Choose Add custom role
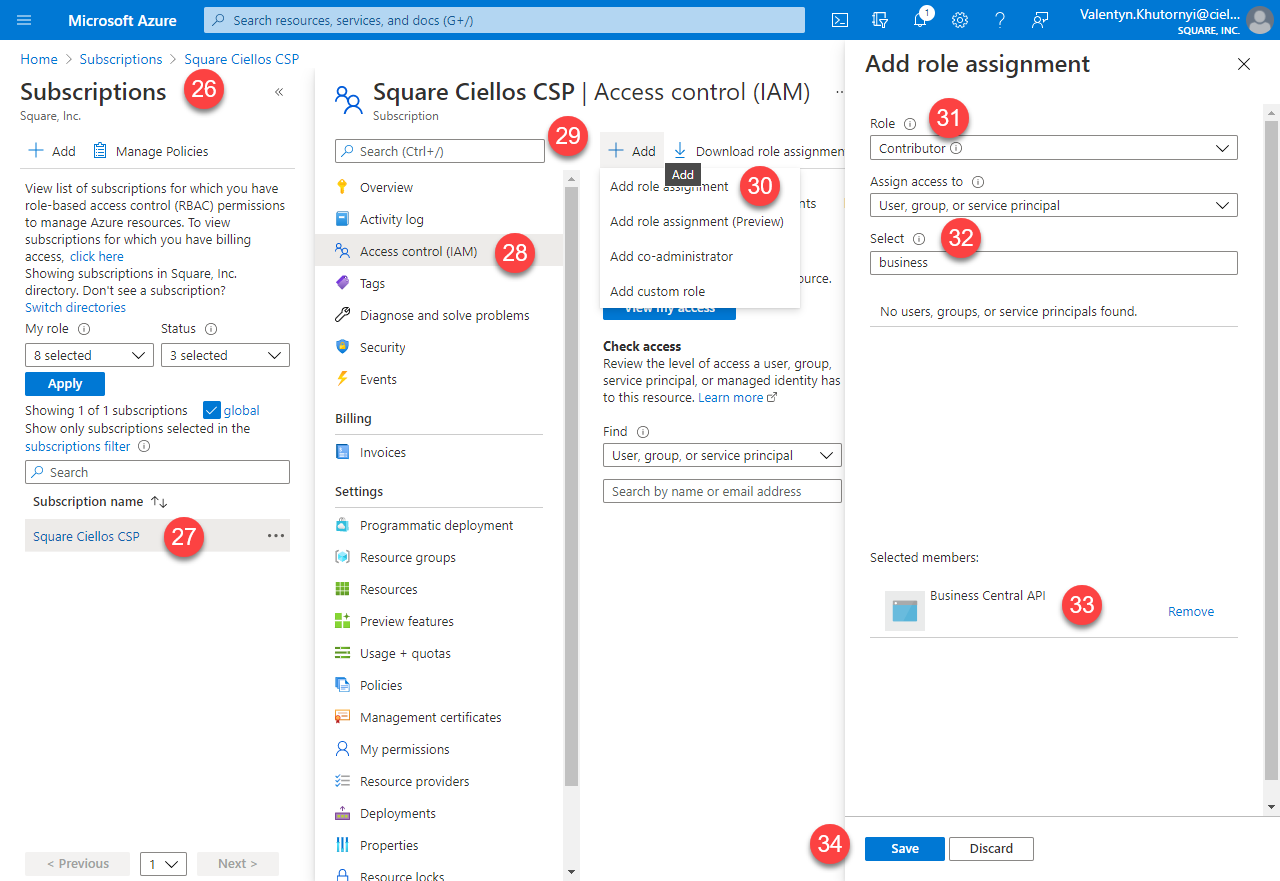Viewport: 1280px width, 881px height. (x=657, y=291)
